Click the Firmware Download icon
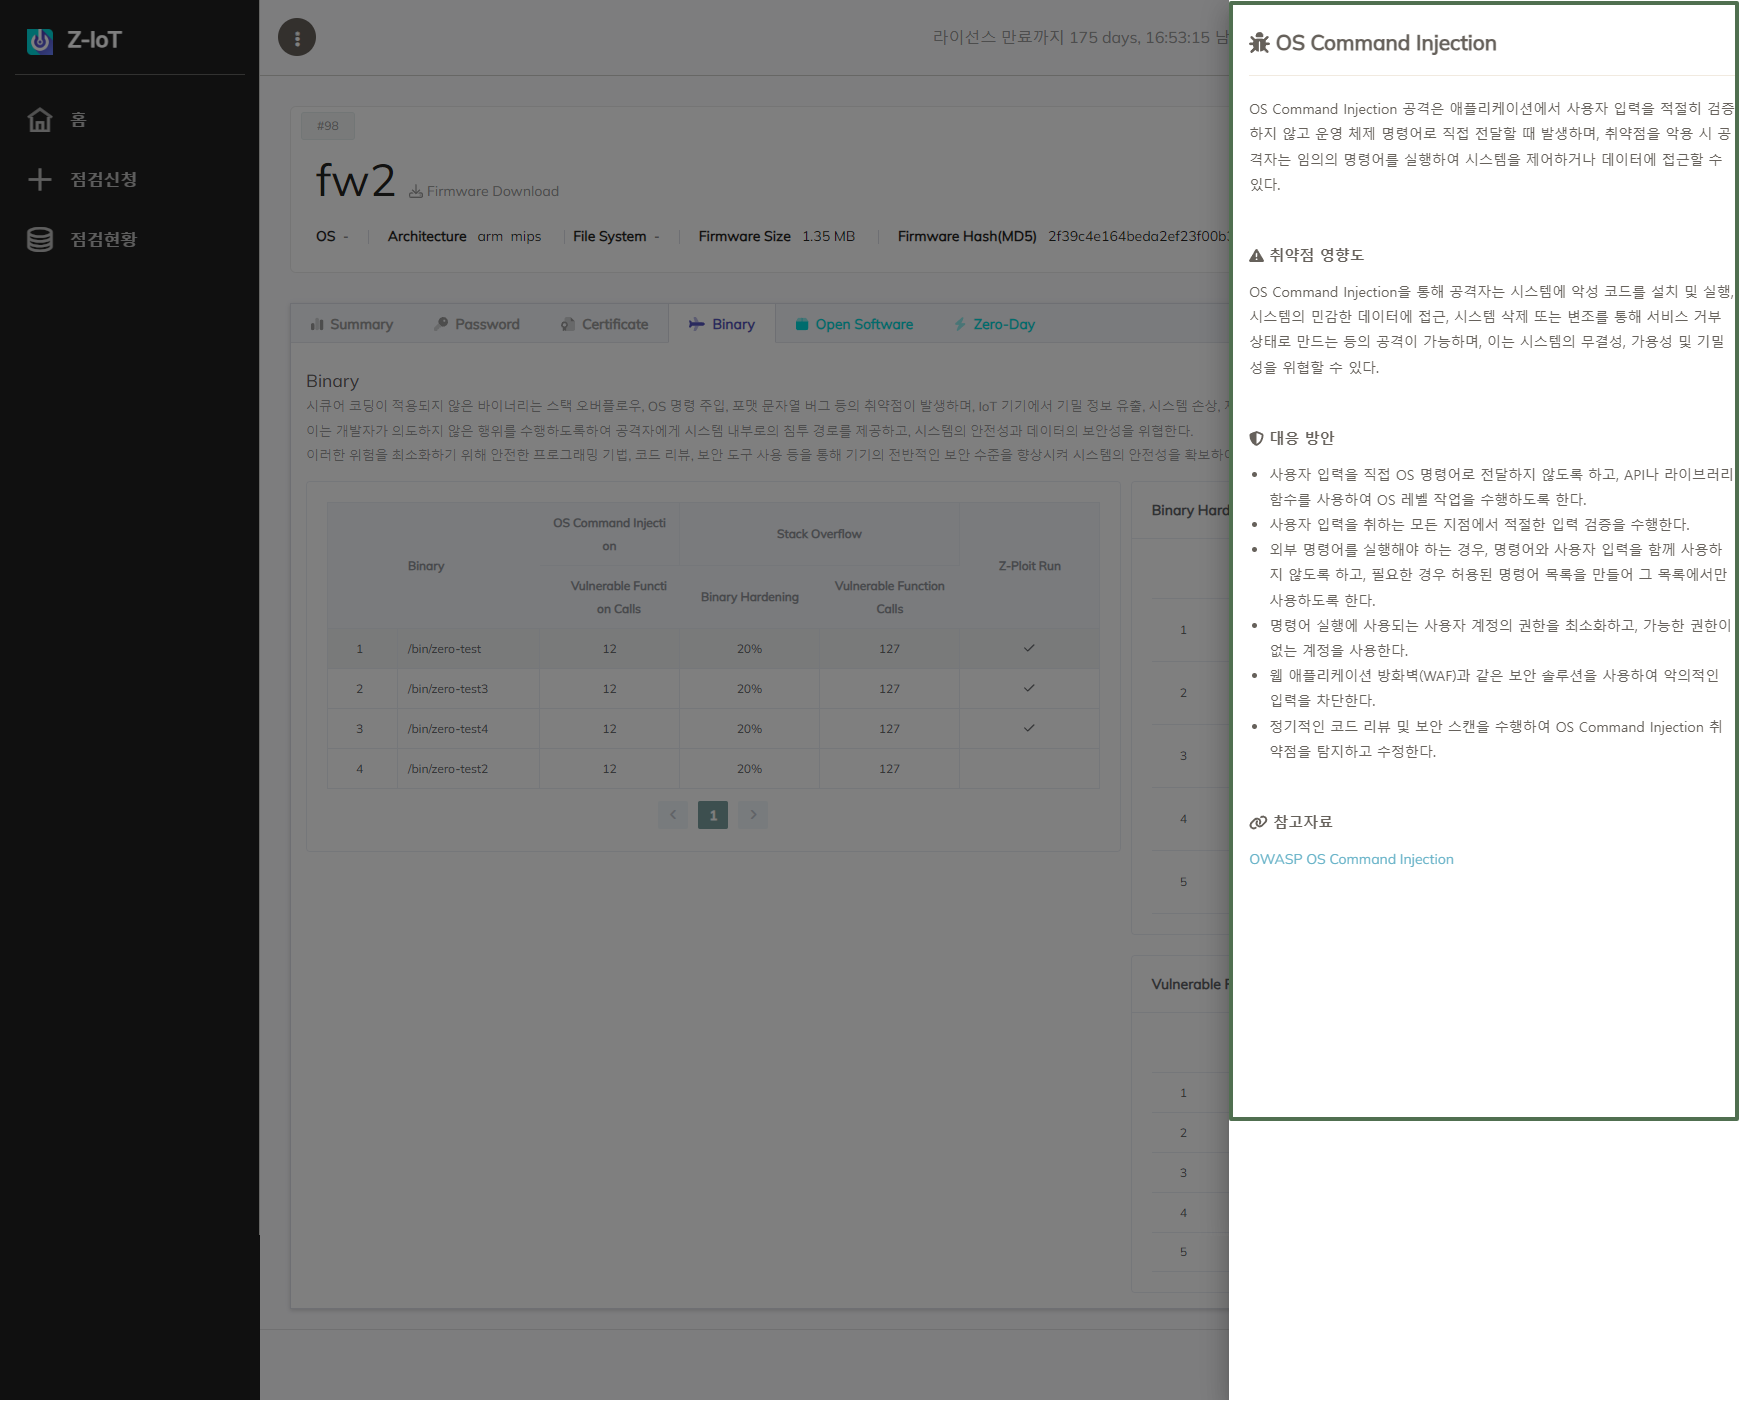Image resolution: width=1756 pixels, height=1401 pixels. pos(416,192)
